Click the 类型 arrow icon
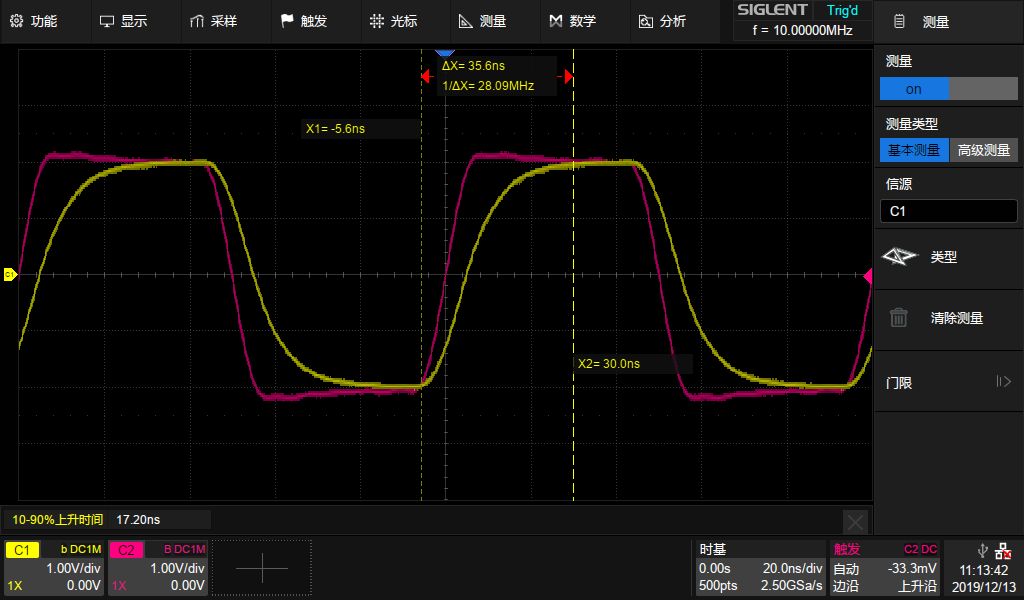This screenshot has height=600, width=1024. click(899, 257)
